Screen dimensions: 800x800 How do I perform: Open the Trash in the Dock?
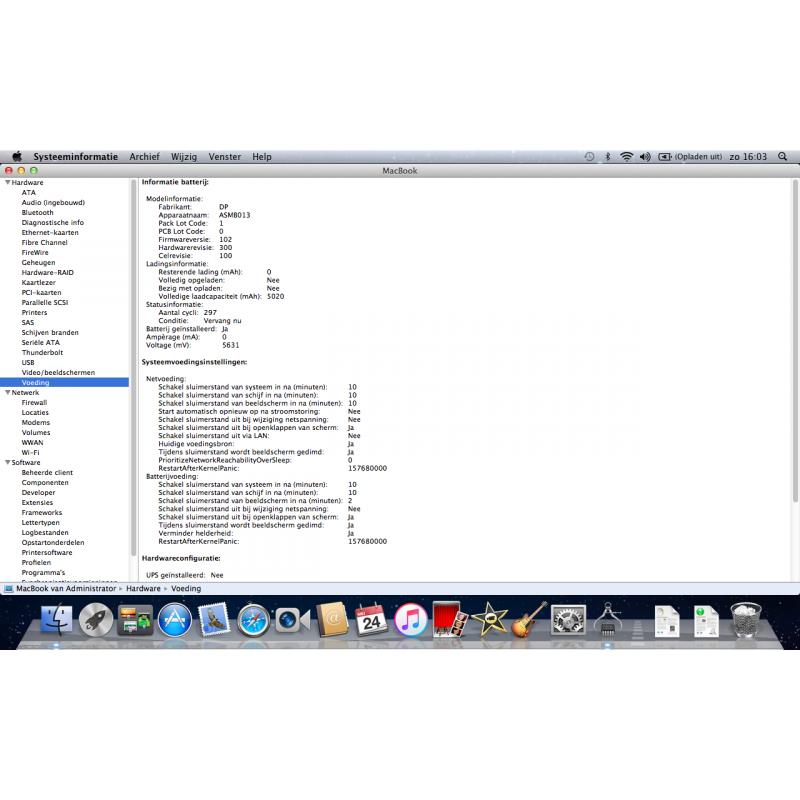tap(745, 619)
